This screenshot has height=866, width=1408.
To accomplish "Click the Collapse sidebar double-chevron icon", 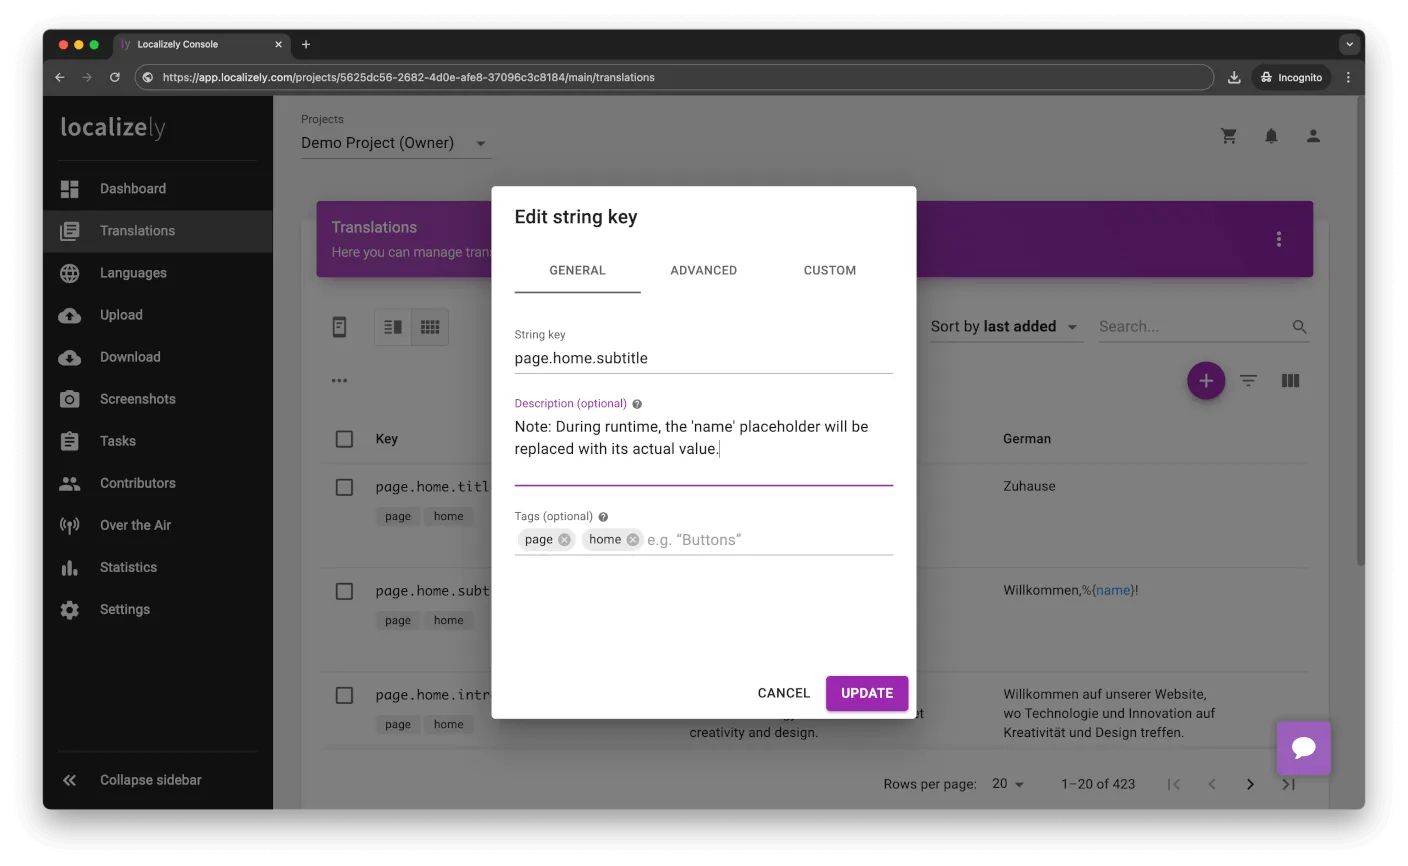I will (x=69, y=780).
